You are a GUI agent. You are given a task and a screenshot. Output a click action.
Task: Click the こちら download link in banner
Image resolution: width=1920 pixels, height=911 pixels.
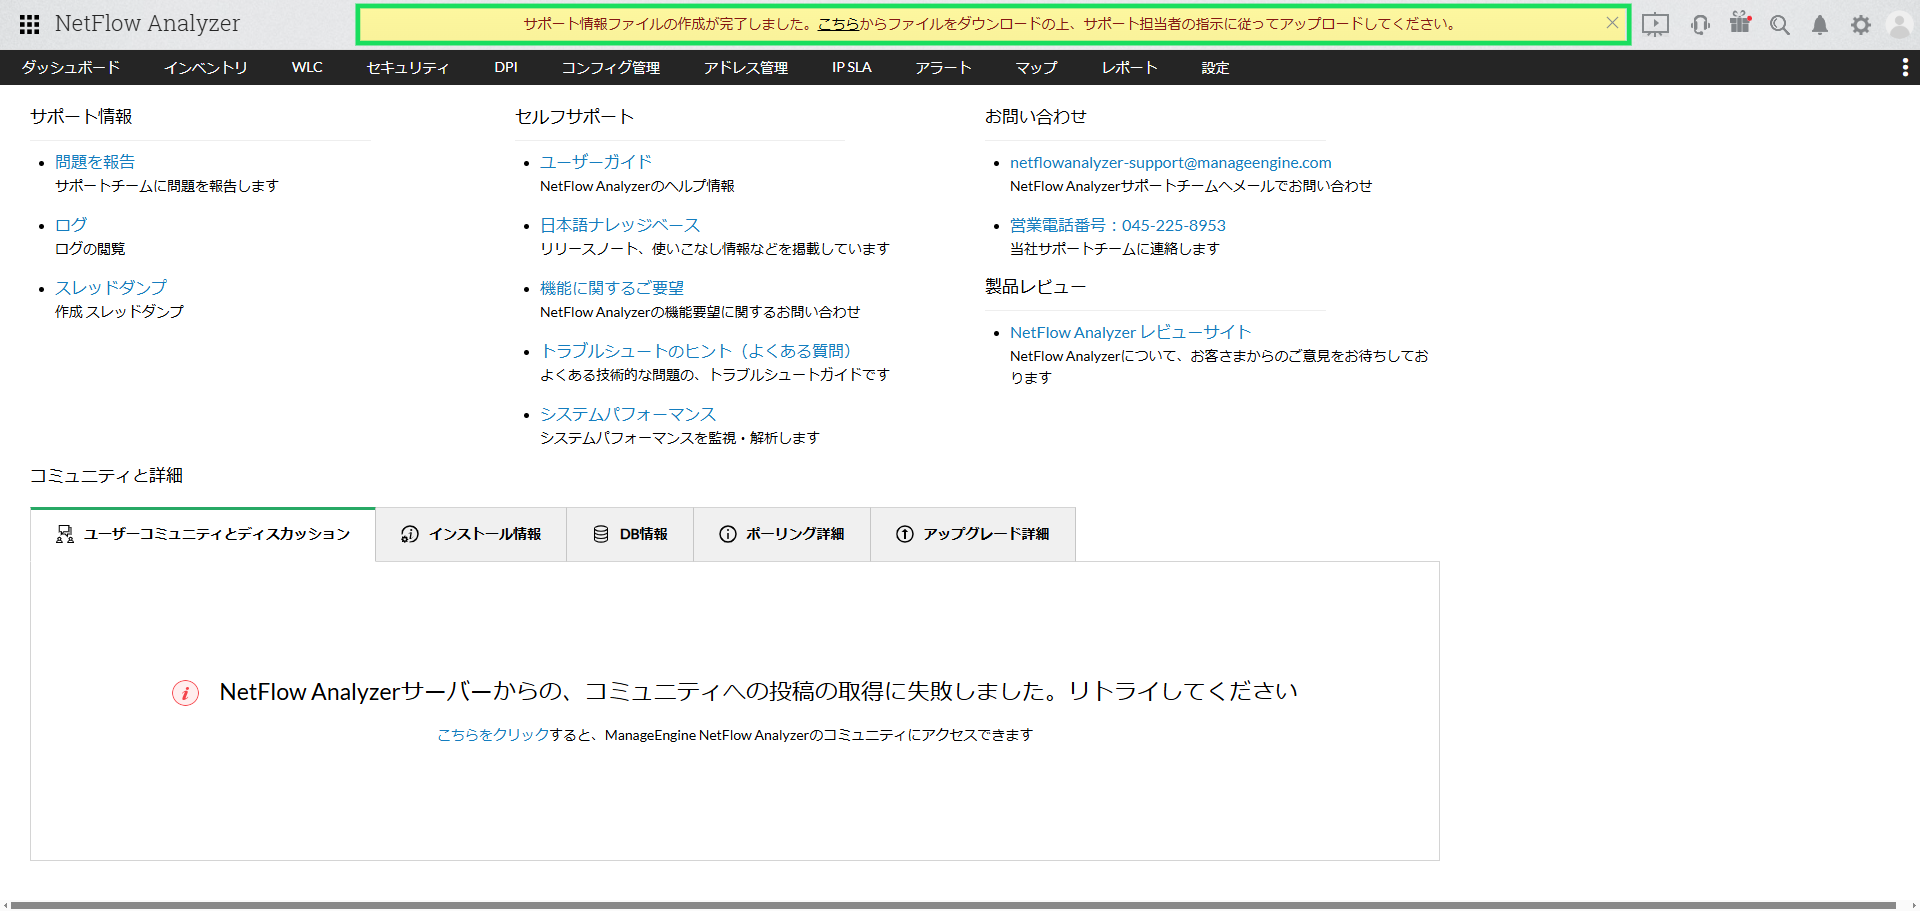[838, 24]
